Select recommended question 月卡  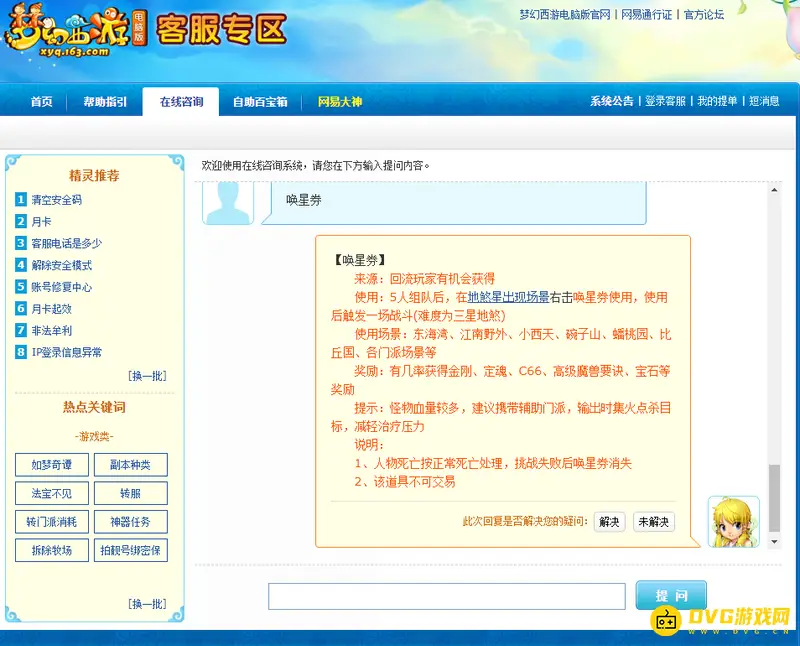[41, 221]
